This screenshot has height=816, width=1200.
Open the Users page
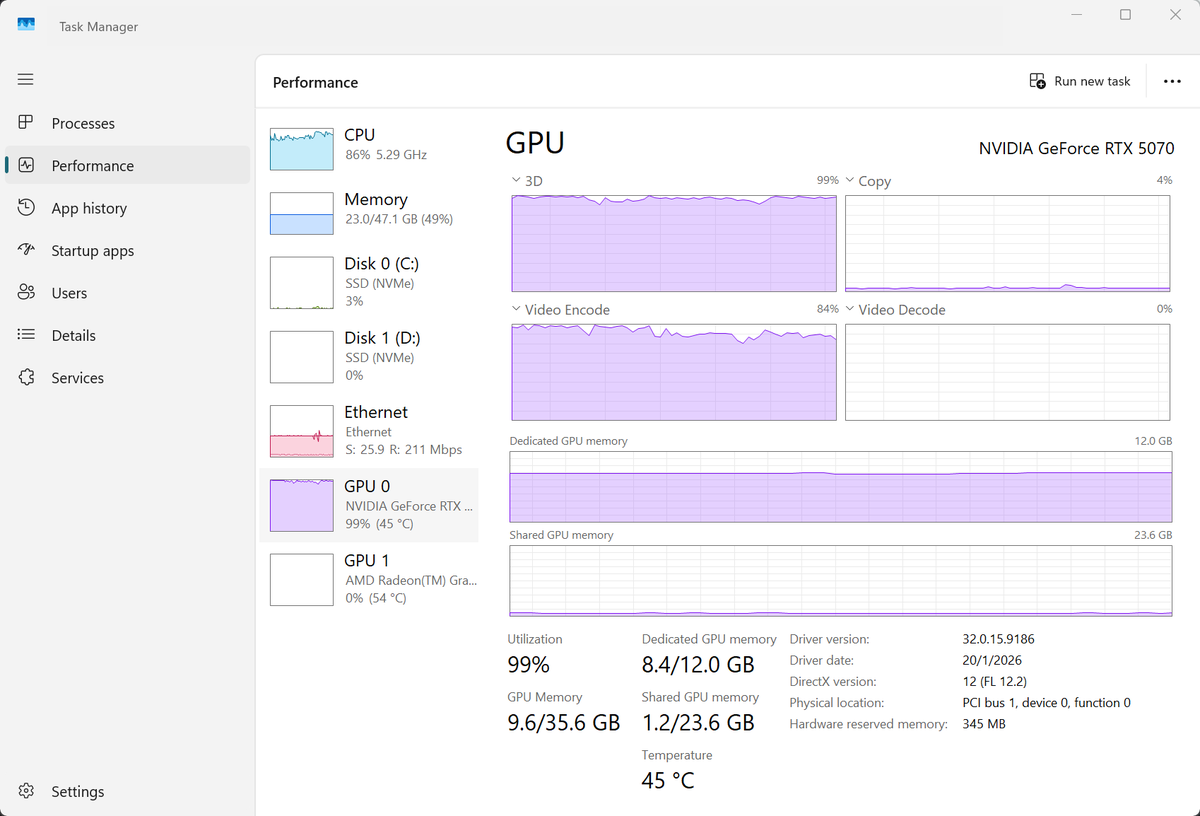click(x=127, y=293)
